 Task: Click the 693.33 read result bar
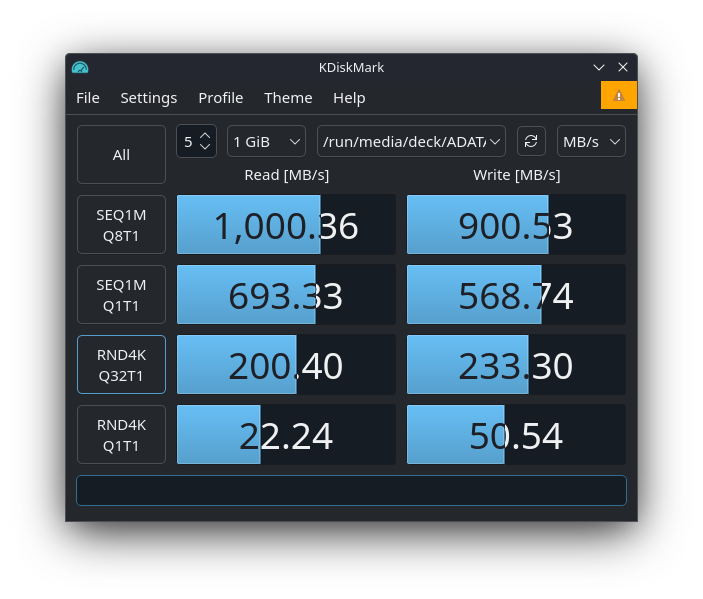286,295
